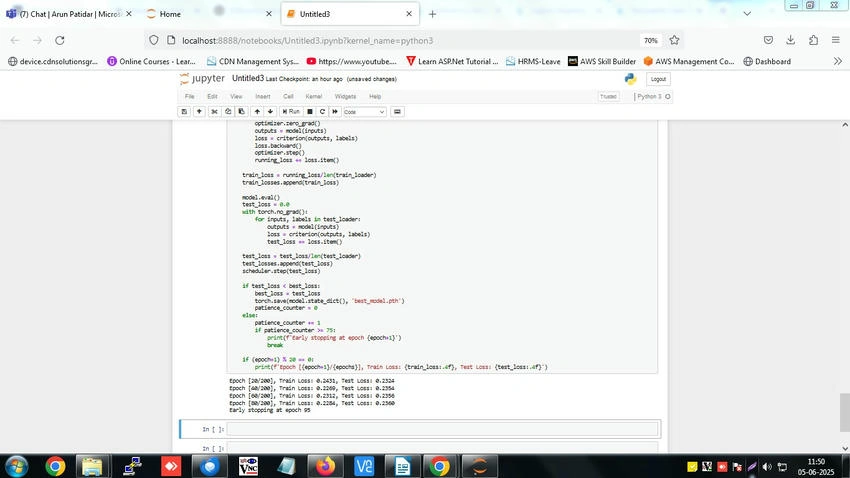Open the command palette keyboard icon
Screen dimensions: 850x478
point(397,112)
